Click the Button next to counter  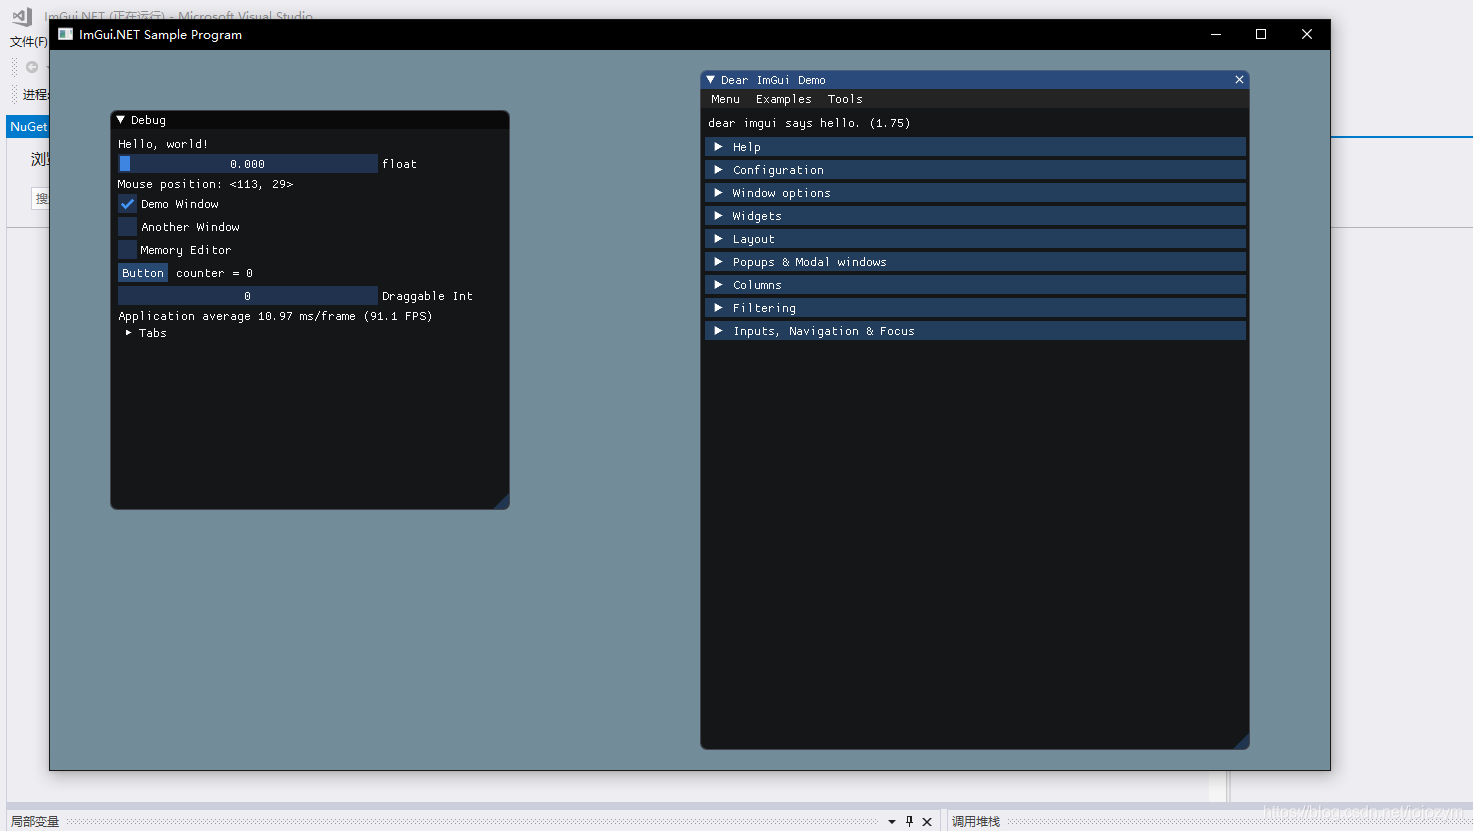(x=143, y=273)
